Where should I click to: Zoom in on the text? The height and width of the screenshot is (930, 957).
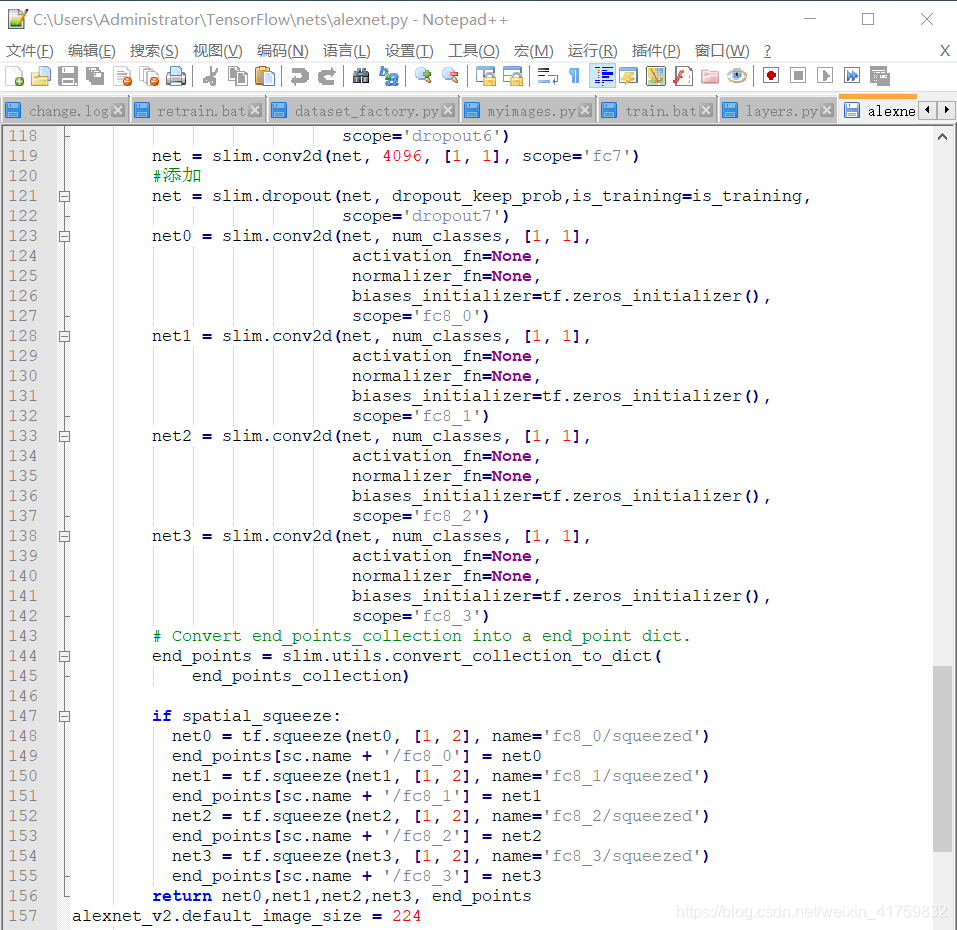pos(423,75)
